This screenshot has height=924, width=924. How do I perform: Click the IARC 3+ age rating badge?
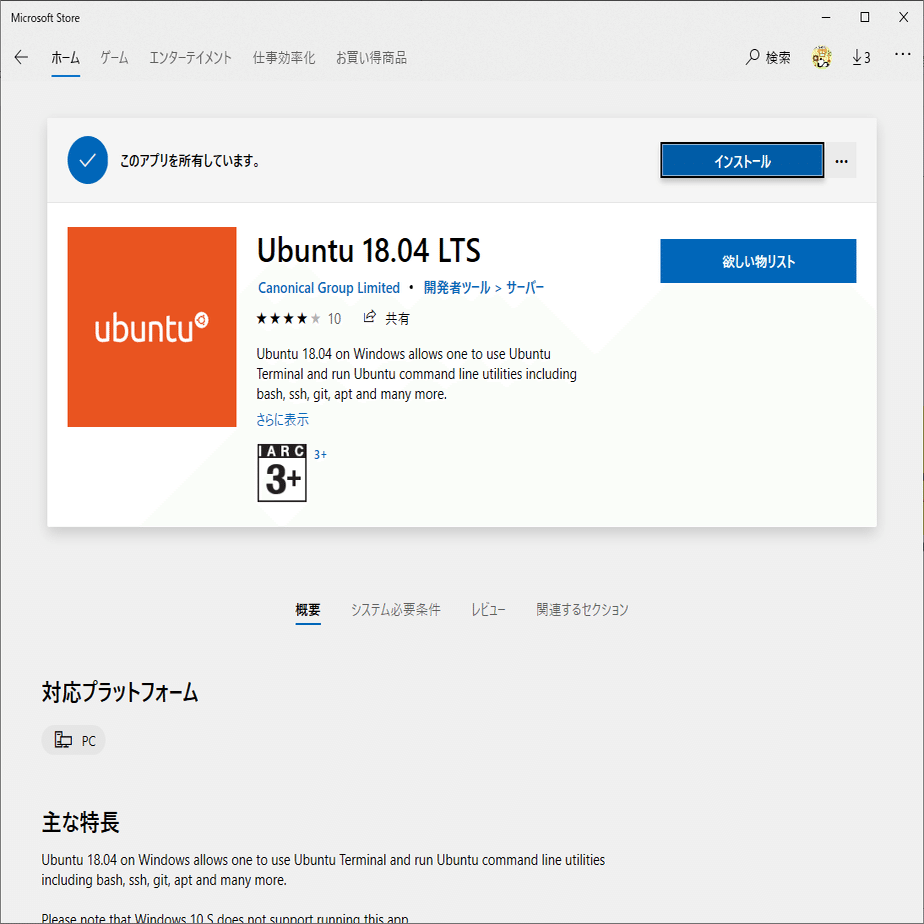[x=281, y=472]
